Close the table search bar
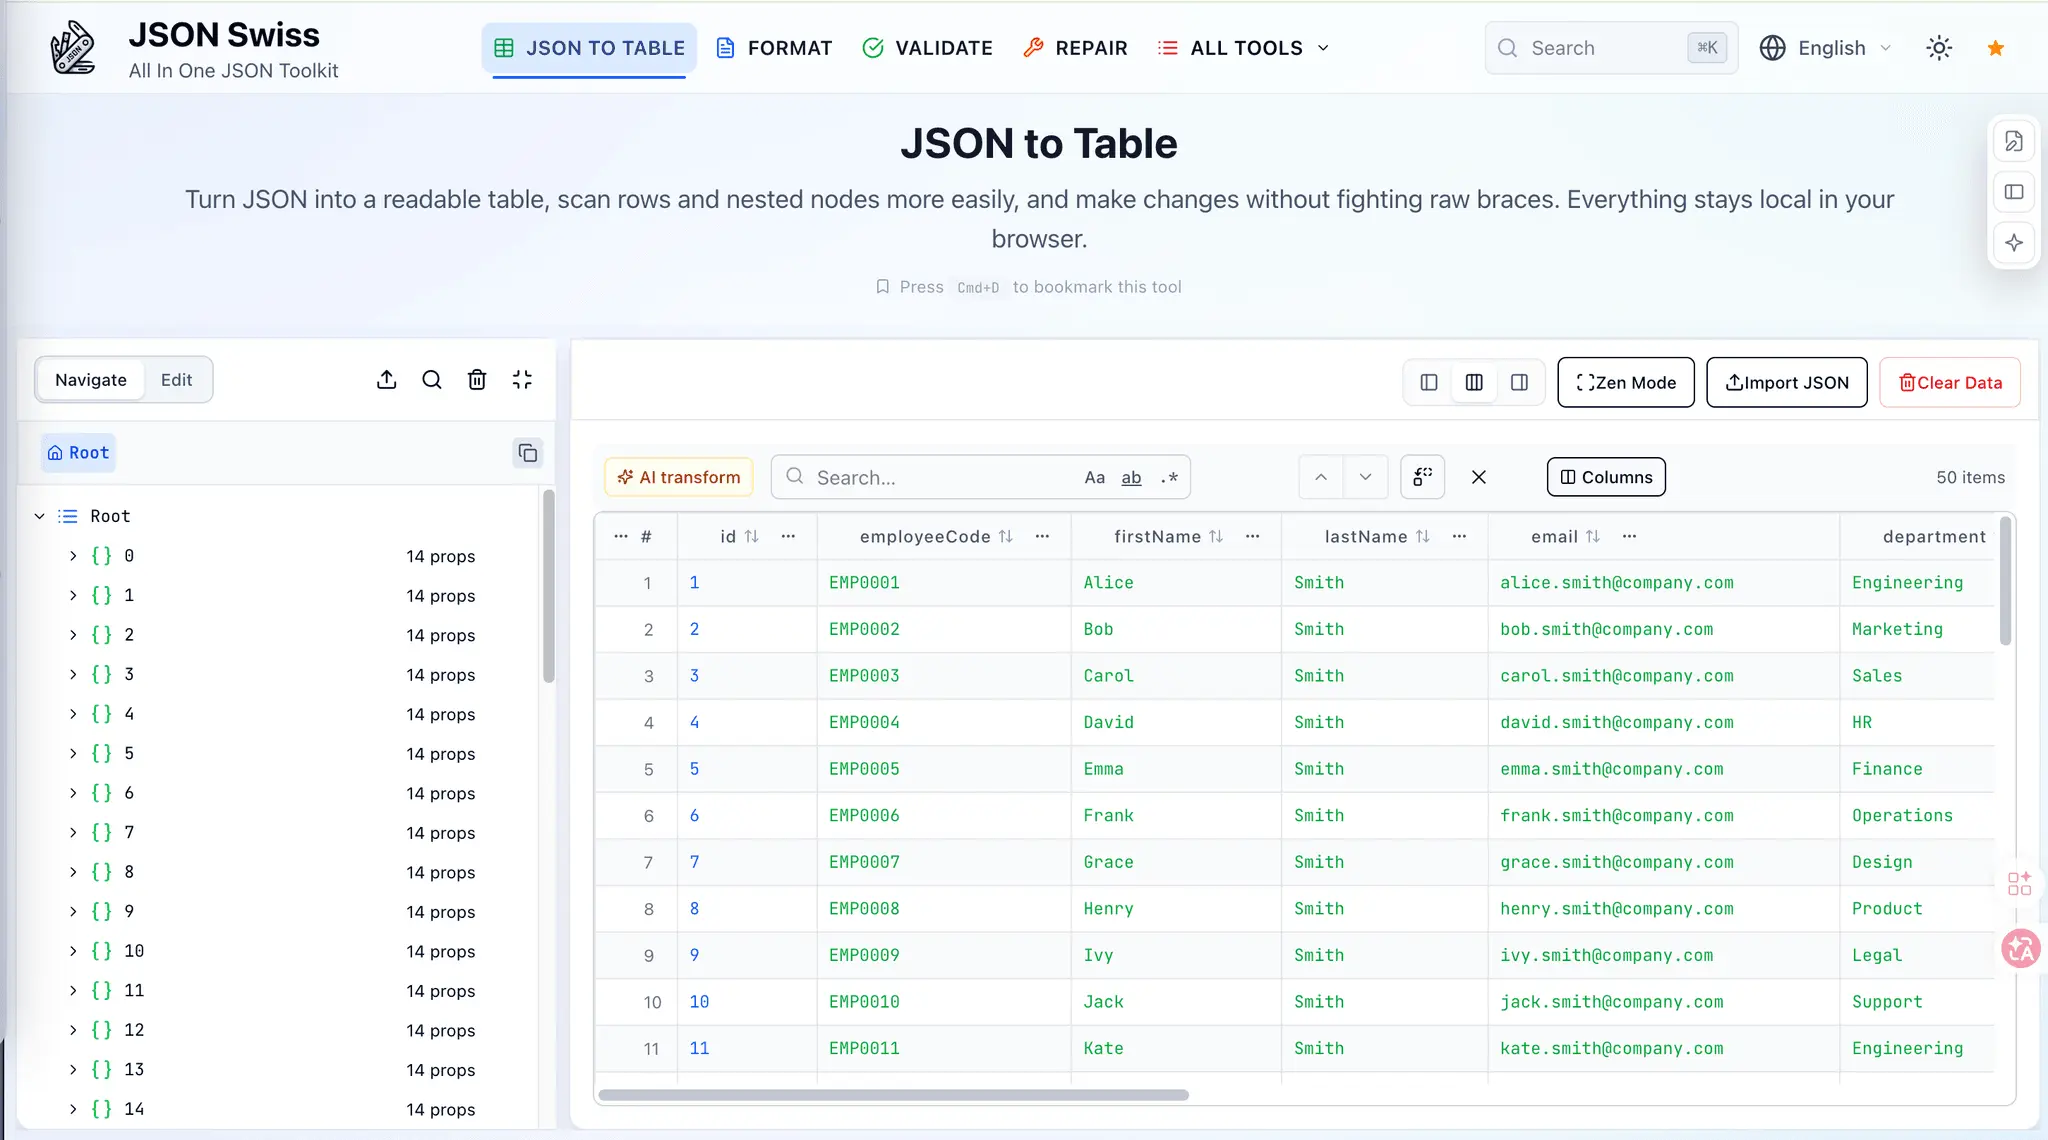Viewport: 2048px width, 1140px height. tap(1479, 477)
